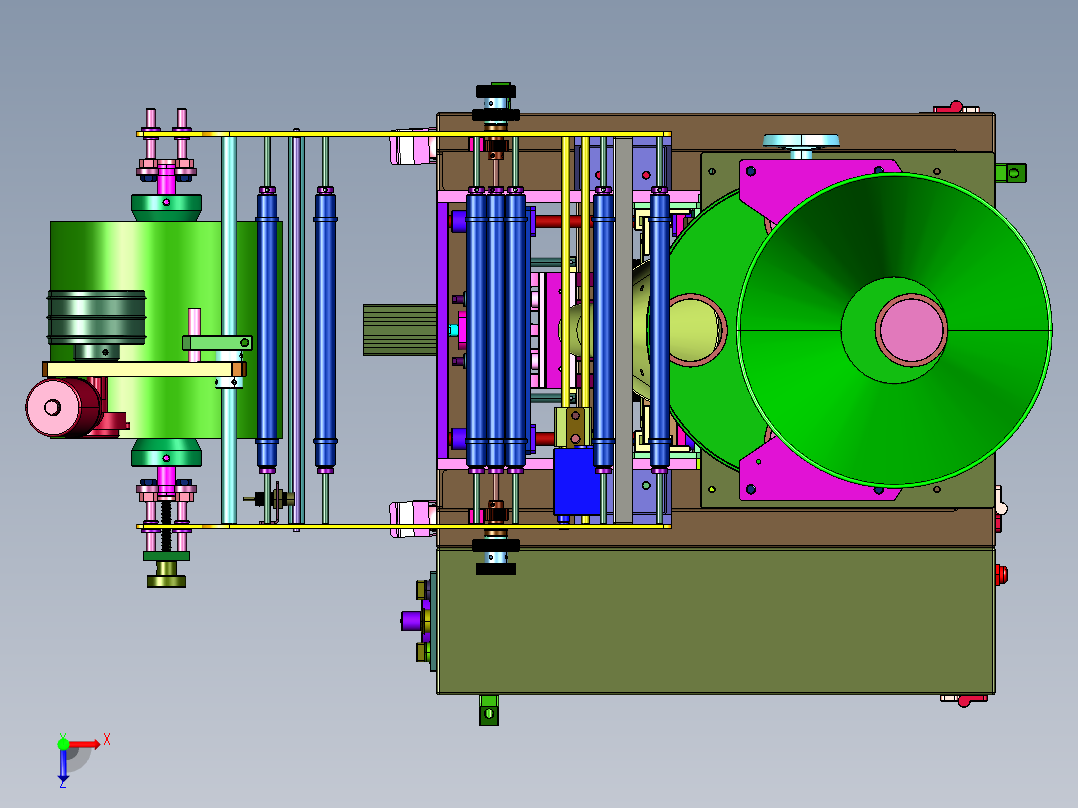Pick the pale yellow hub of the smaller green disc
1078x808 pixels.
coord(694,330)
